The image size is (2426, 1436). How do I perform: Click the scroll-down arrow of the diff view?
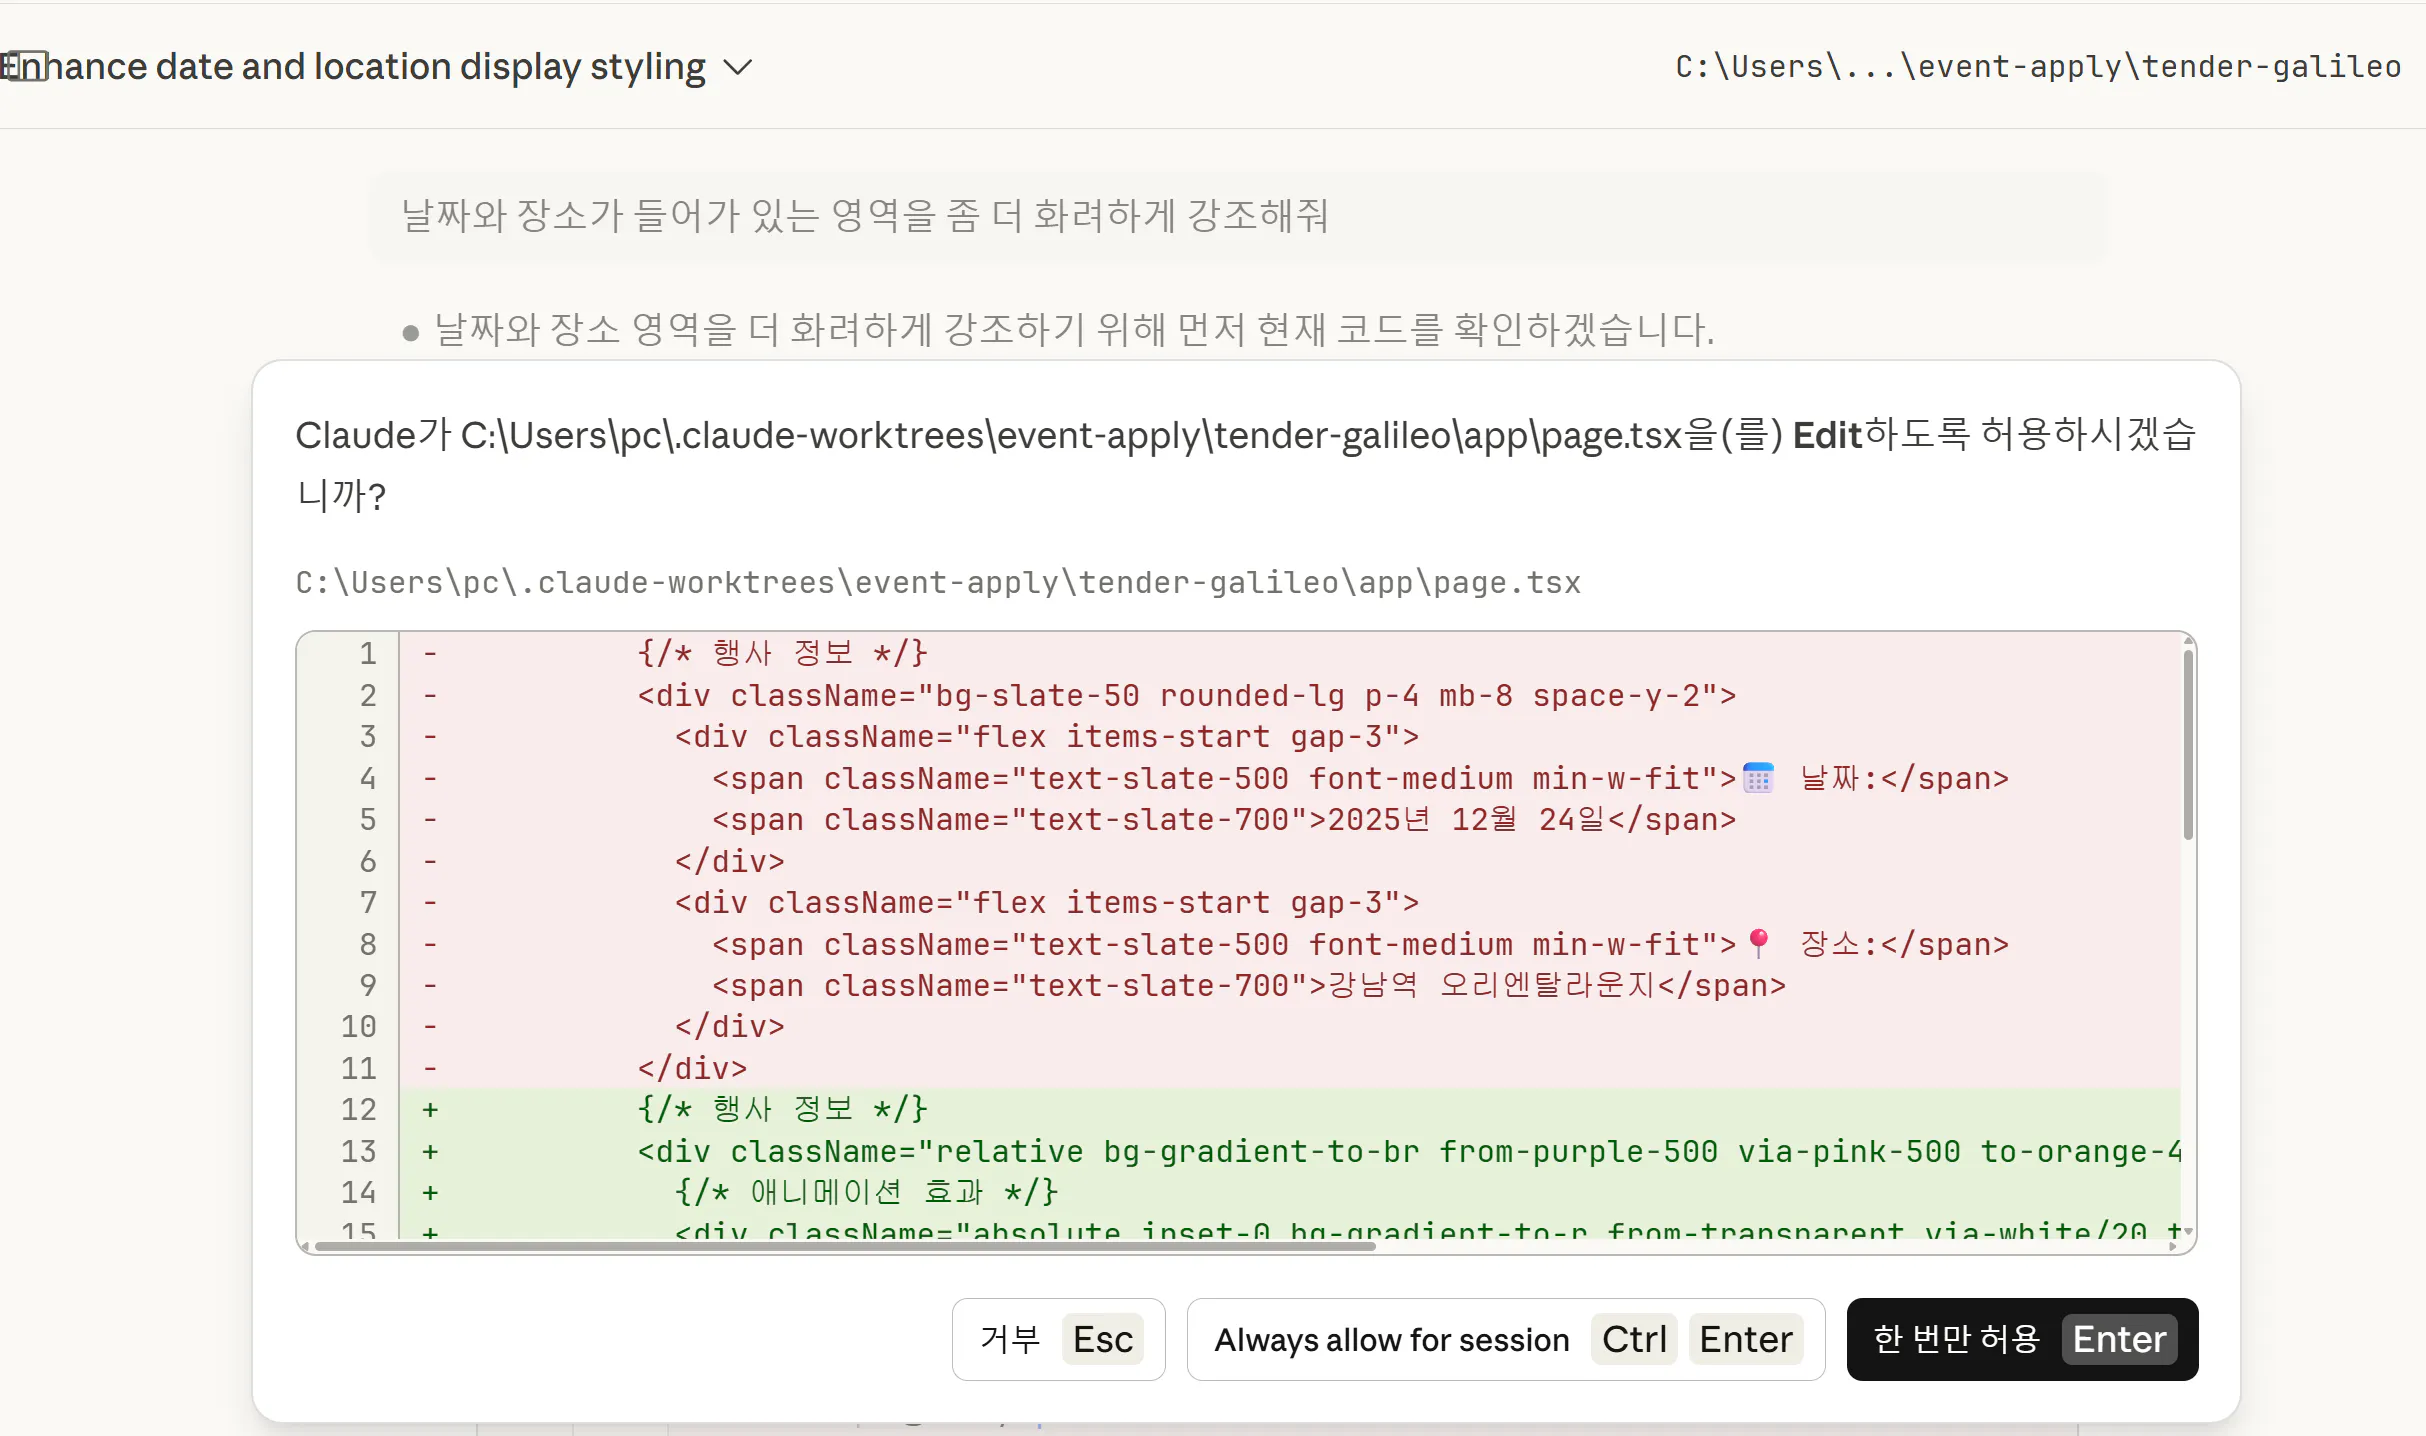tap(2188, 1231)
